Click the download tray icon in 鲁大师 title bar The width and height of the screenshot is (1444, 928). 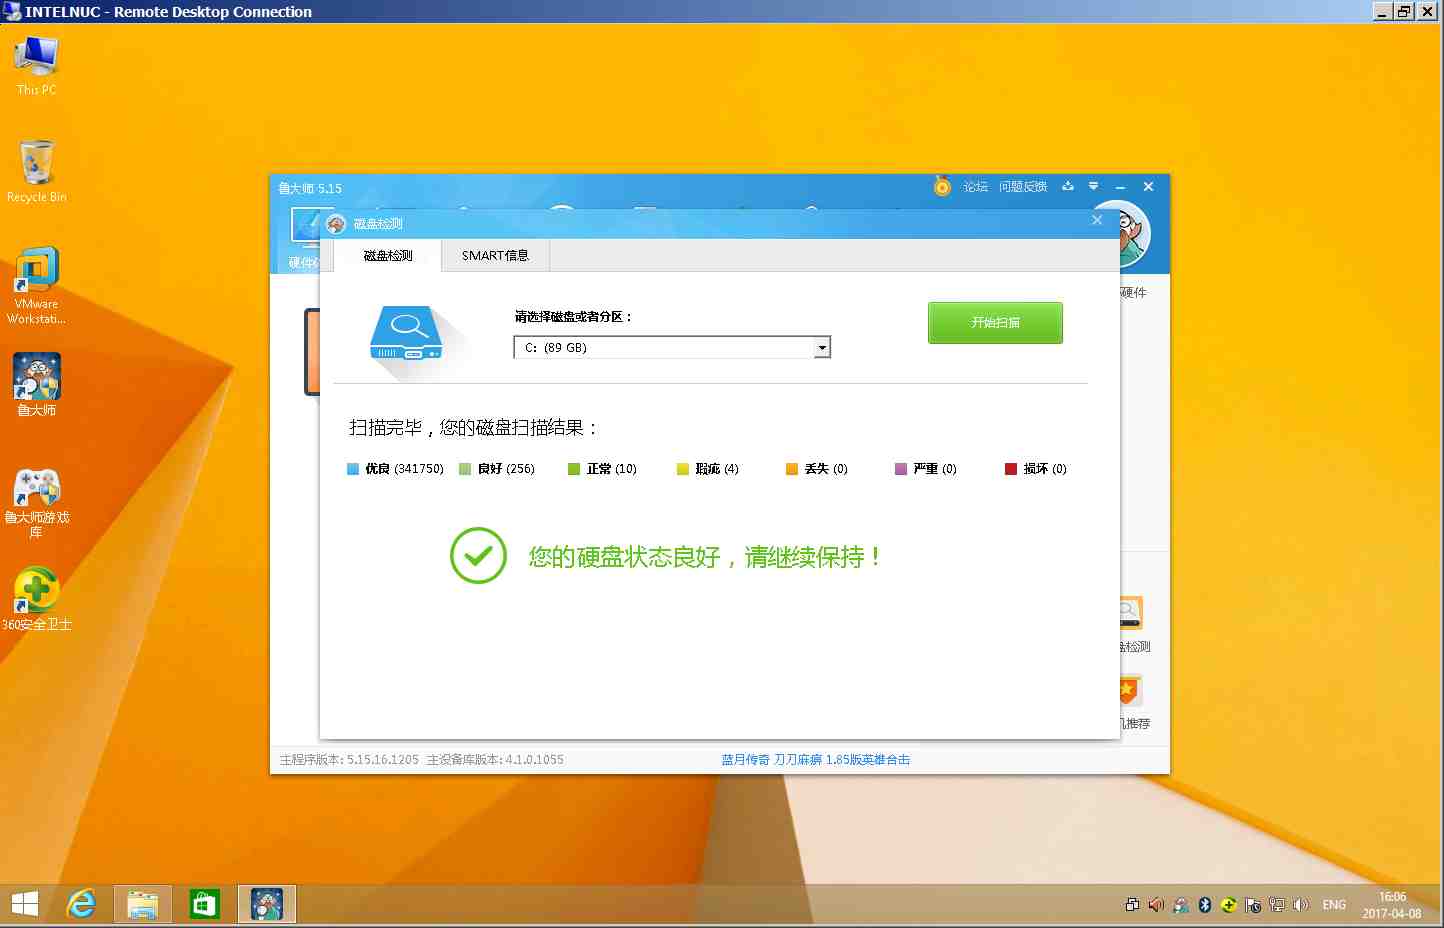point(1068,186)
